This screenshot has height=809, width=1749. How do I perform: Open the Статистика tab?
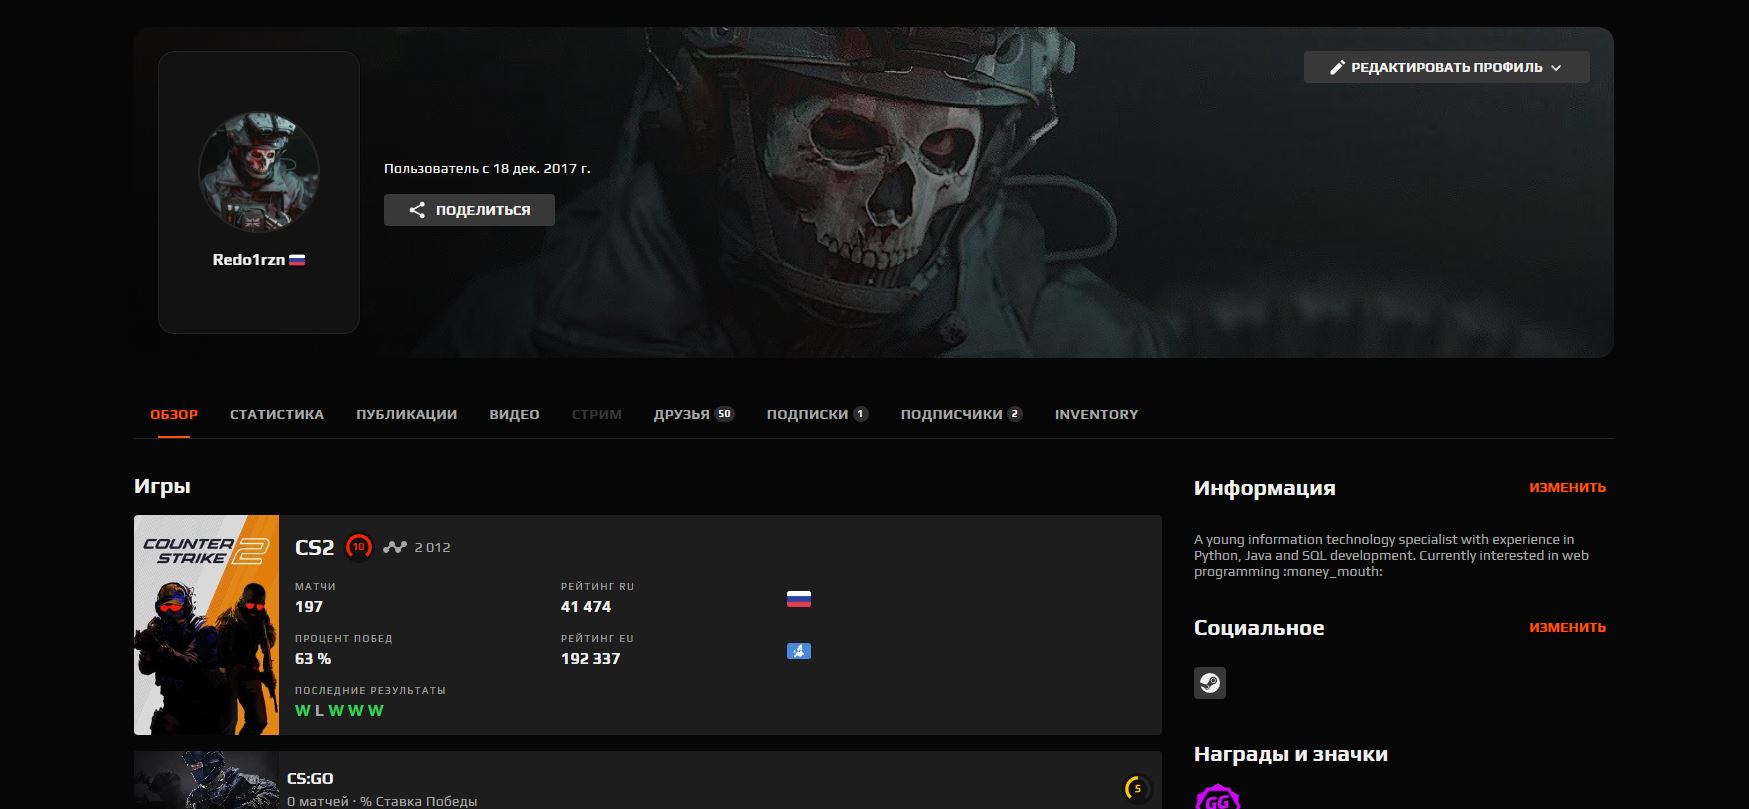tap(277, 414)
